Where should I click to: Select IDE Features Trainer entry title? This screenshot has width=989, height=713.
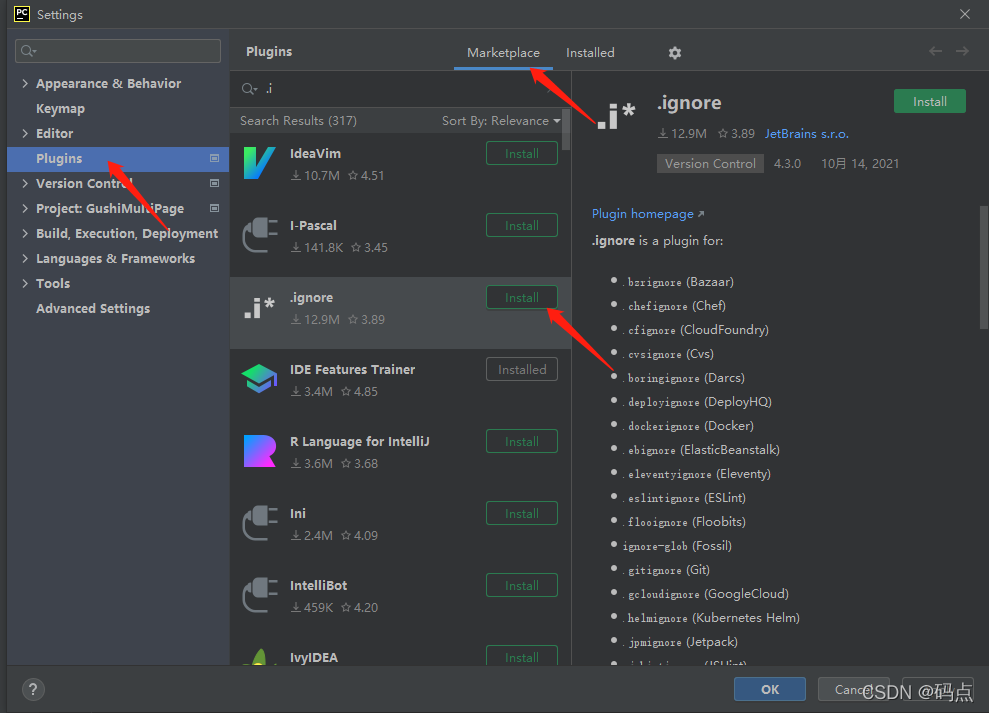tap(353, 370)
